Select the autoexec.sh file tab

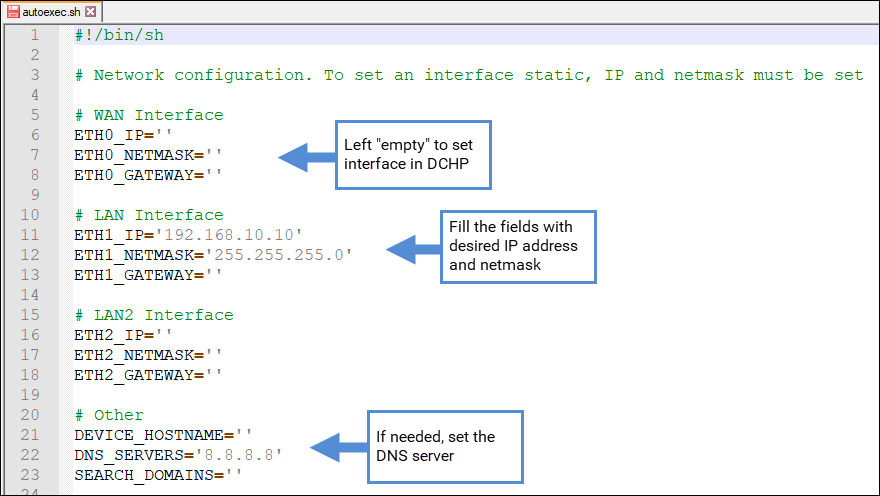[x=51, y=12]
